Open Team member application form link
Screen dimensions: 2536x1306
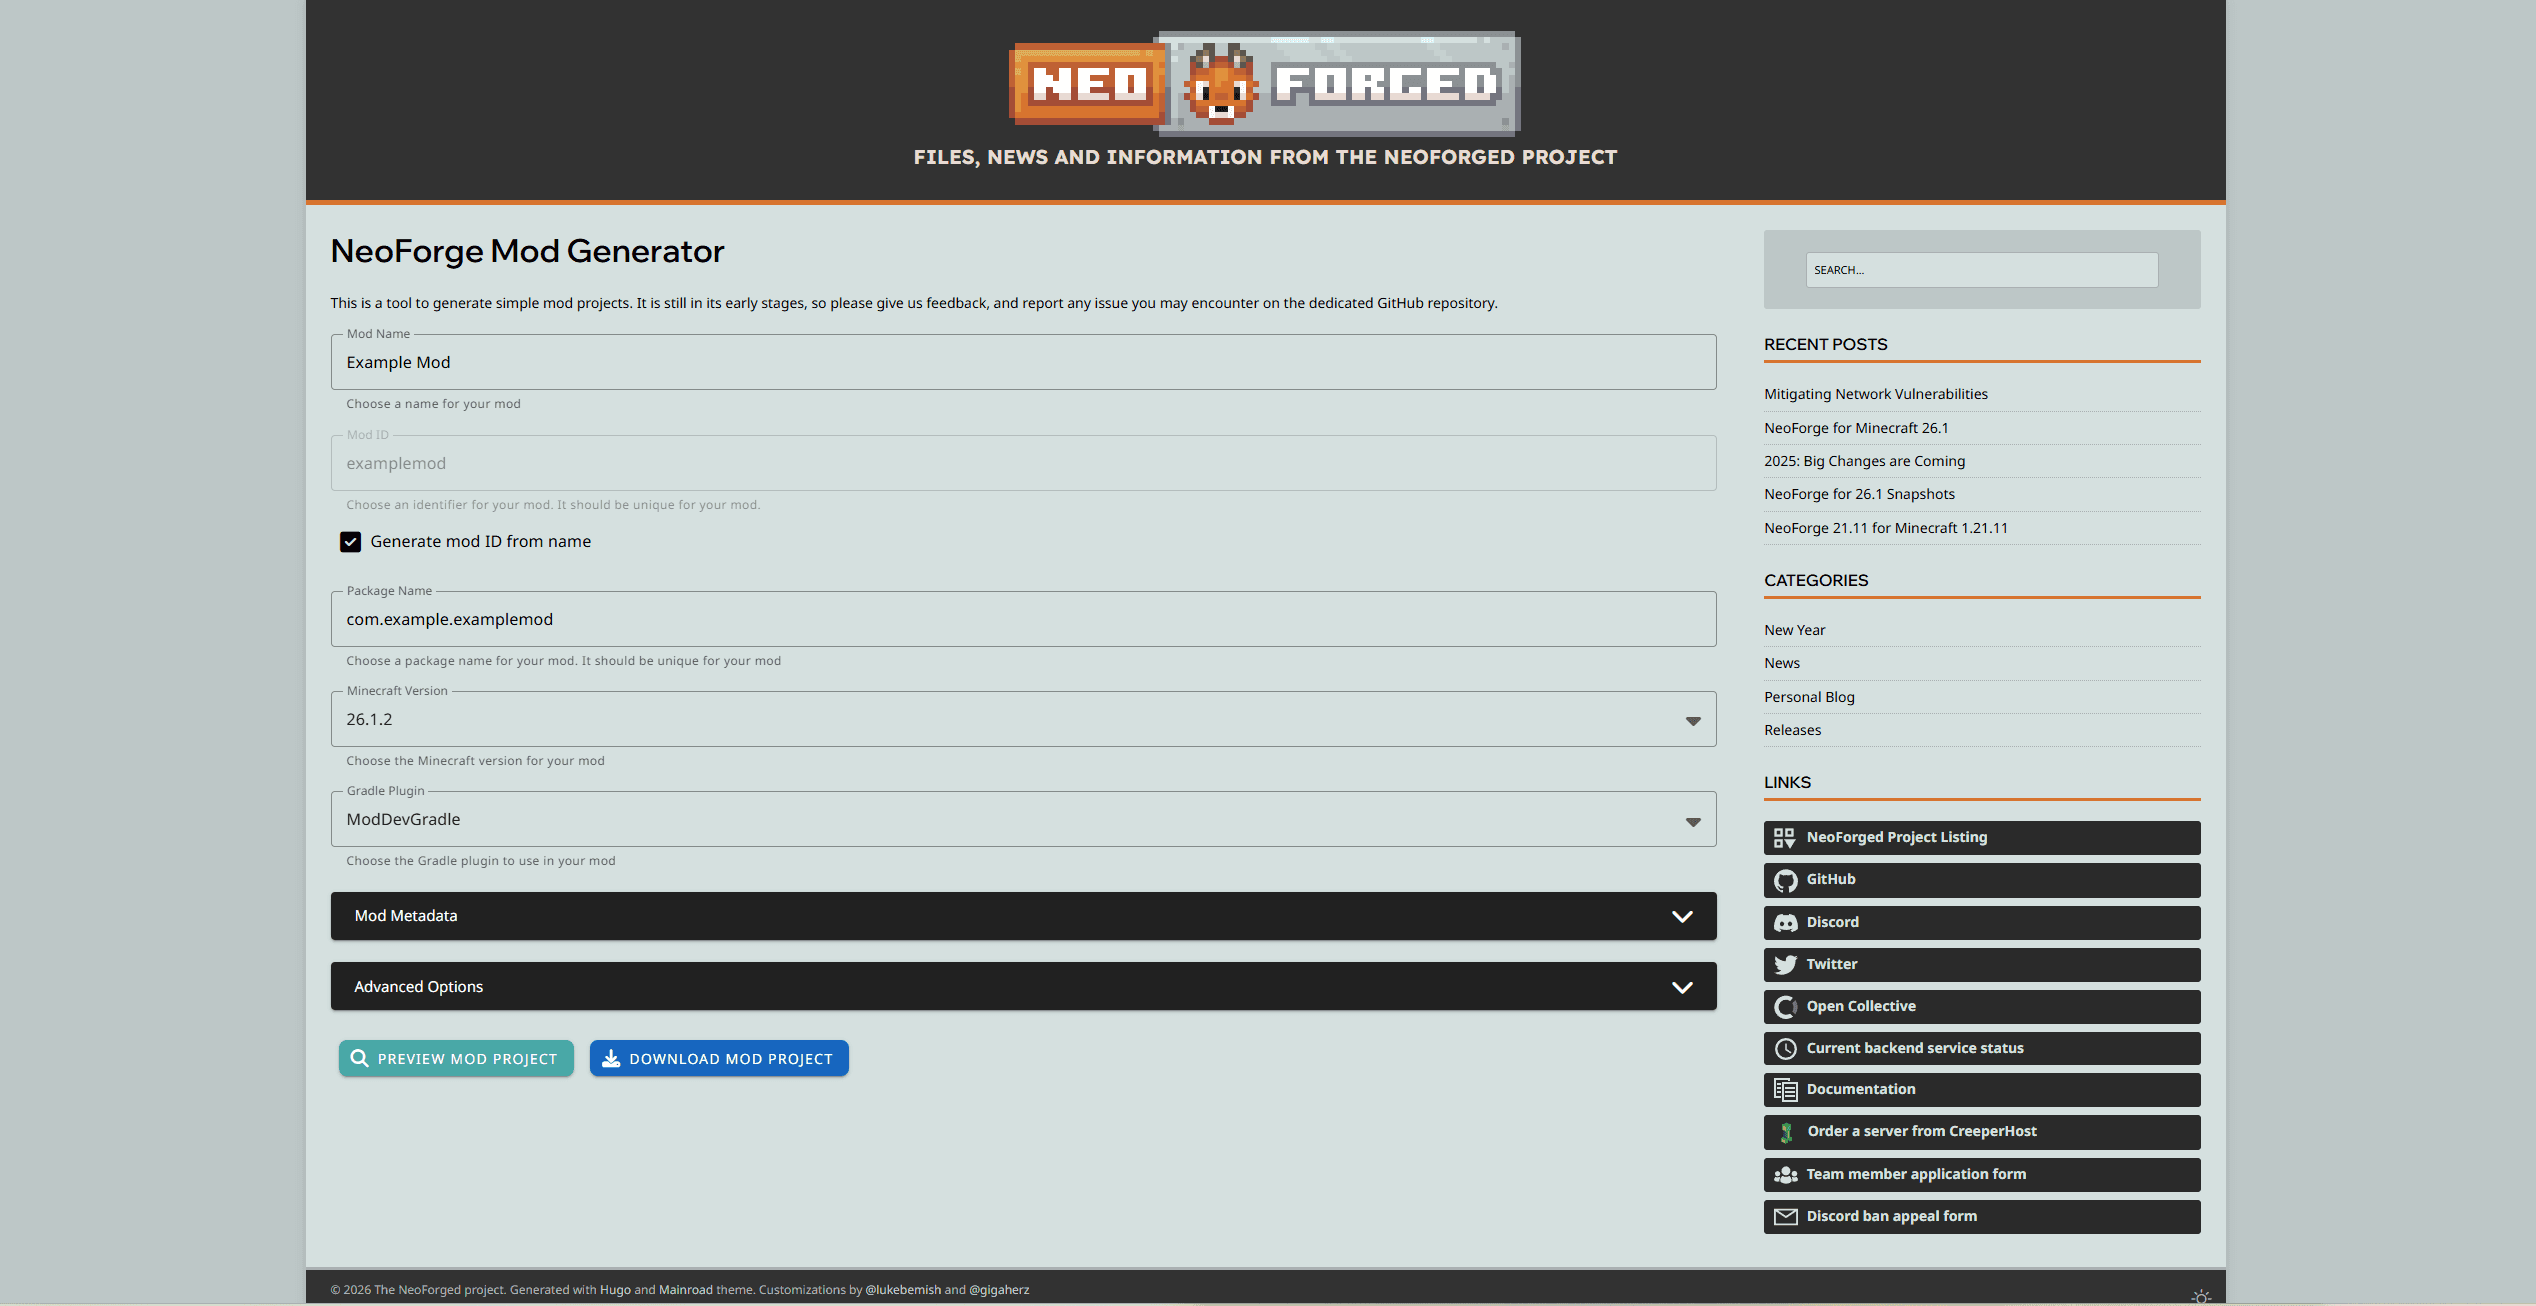point(1981,1175)
